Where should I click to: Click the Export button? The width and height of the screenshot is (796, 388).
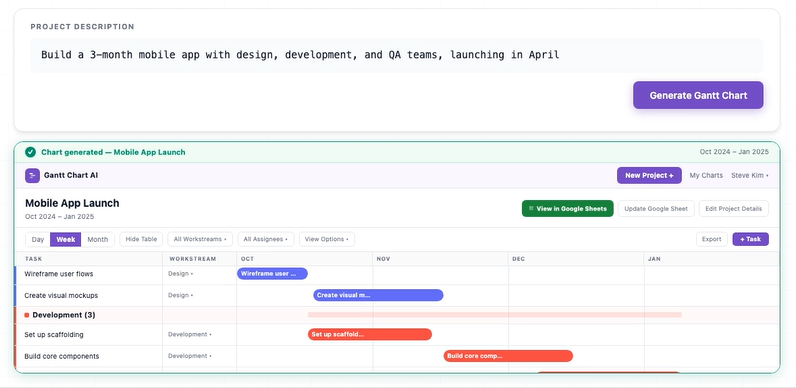712,239
